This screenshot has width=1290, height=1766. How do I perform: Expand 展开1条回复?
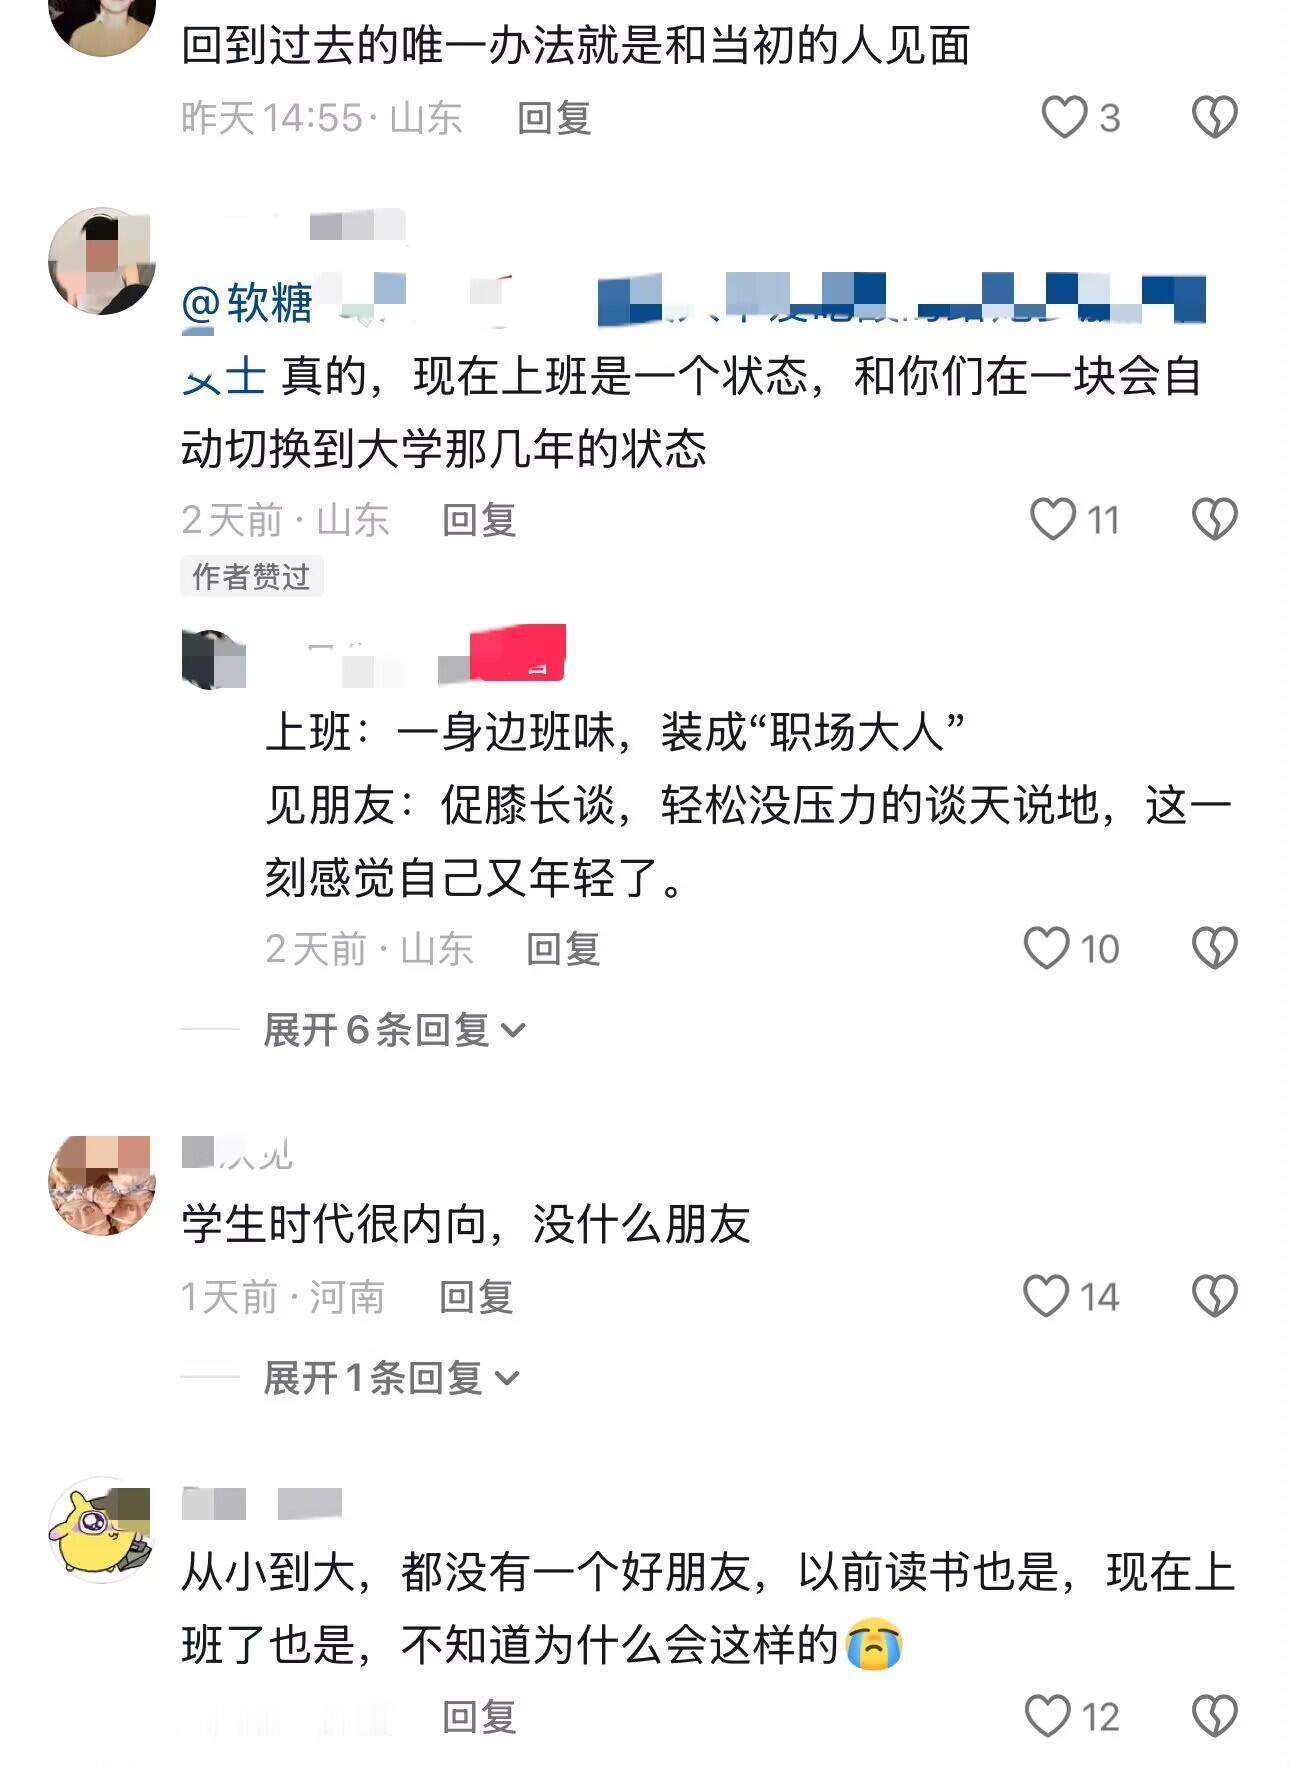pyautogui.click(x=391, y=1378)
